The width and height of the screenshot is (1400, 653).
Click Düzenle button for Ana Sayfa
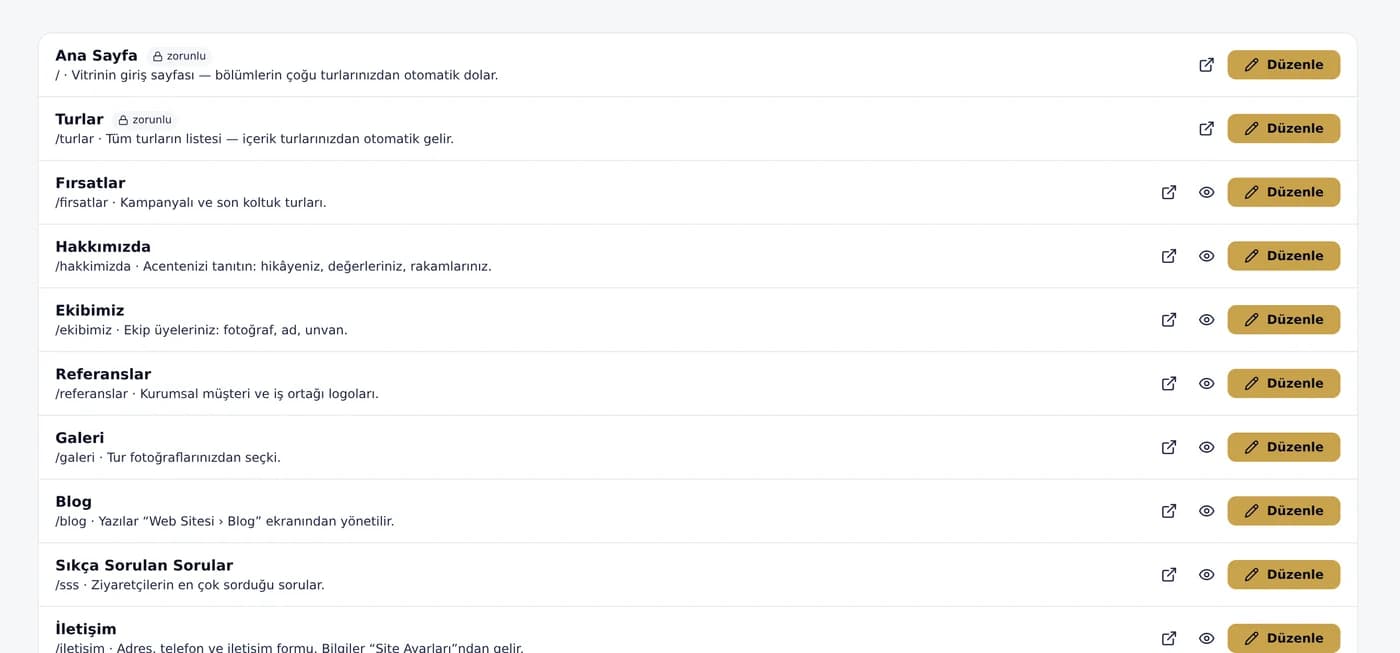[x=1283, y=65]
